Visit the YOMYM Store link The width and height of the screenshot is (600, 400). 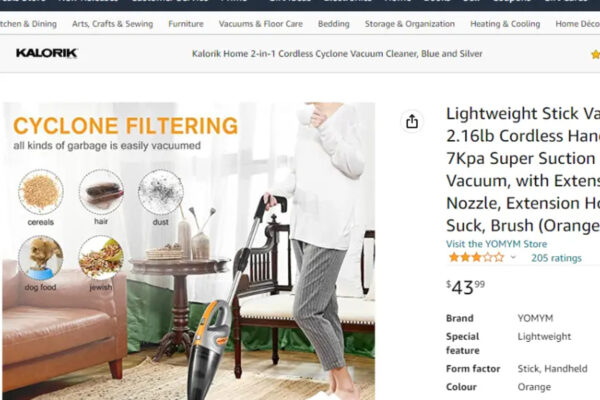[496, 244]
